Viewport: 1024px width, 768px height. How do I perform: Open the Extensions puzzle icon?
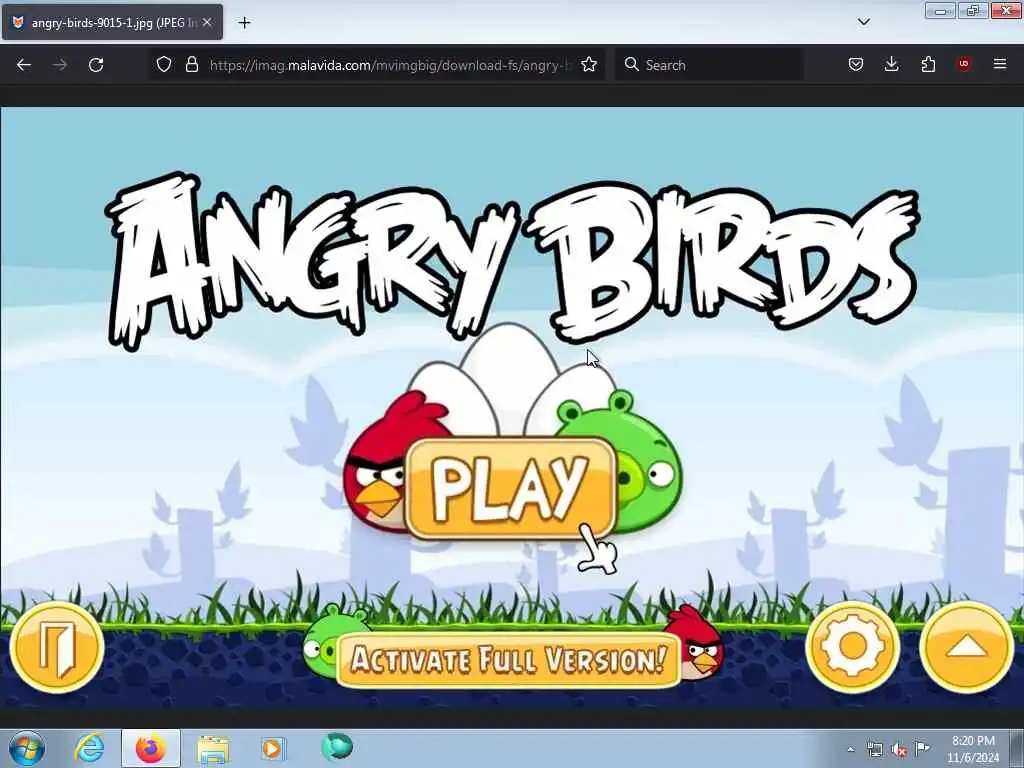(x=928, y=64)
